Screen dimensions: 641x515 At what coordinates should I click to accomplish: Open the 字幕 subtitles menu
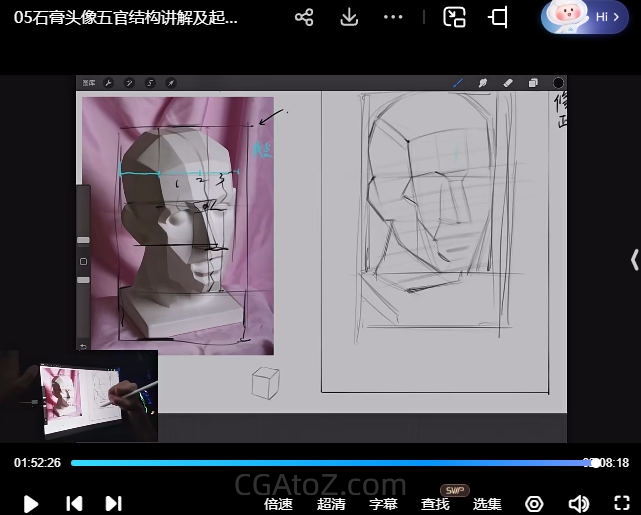(383, 504)
